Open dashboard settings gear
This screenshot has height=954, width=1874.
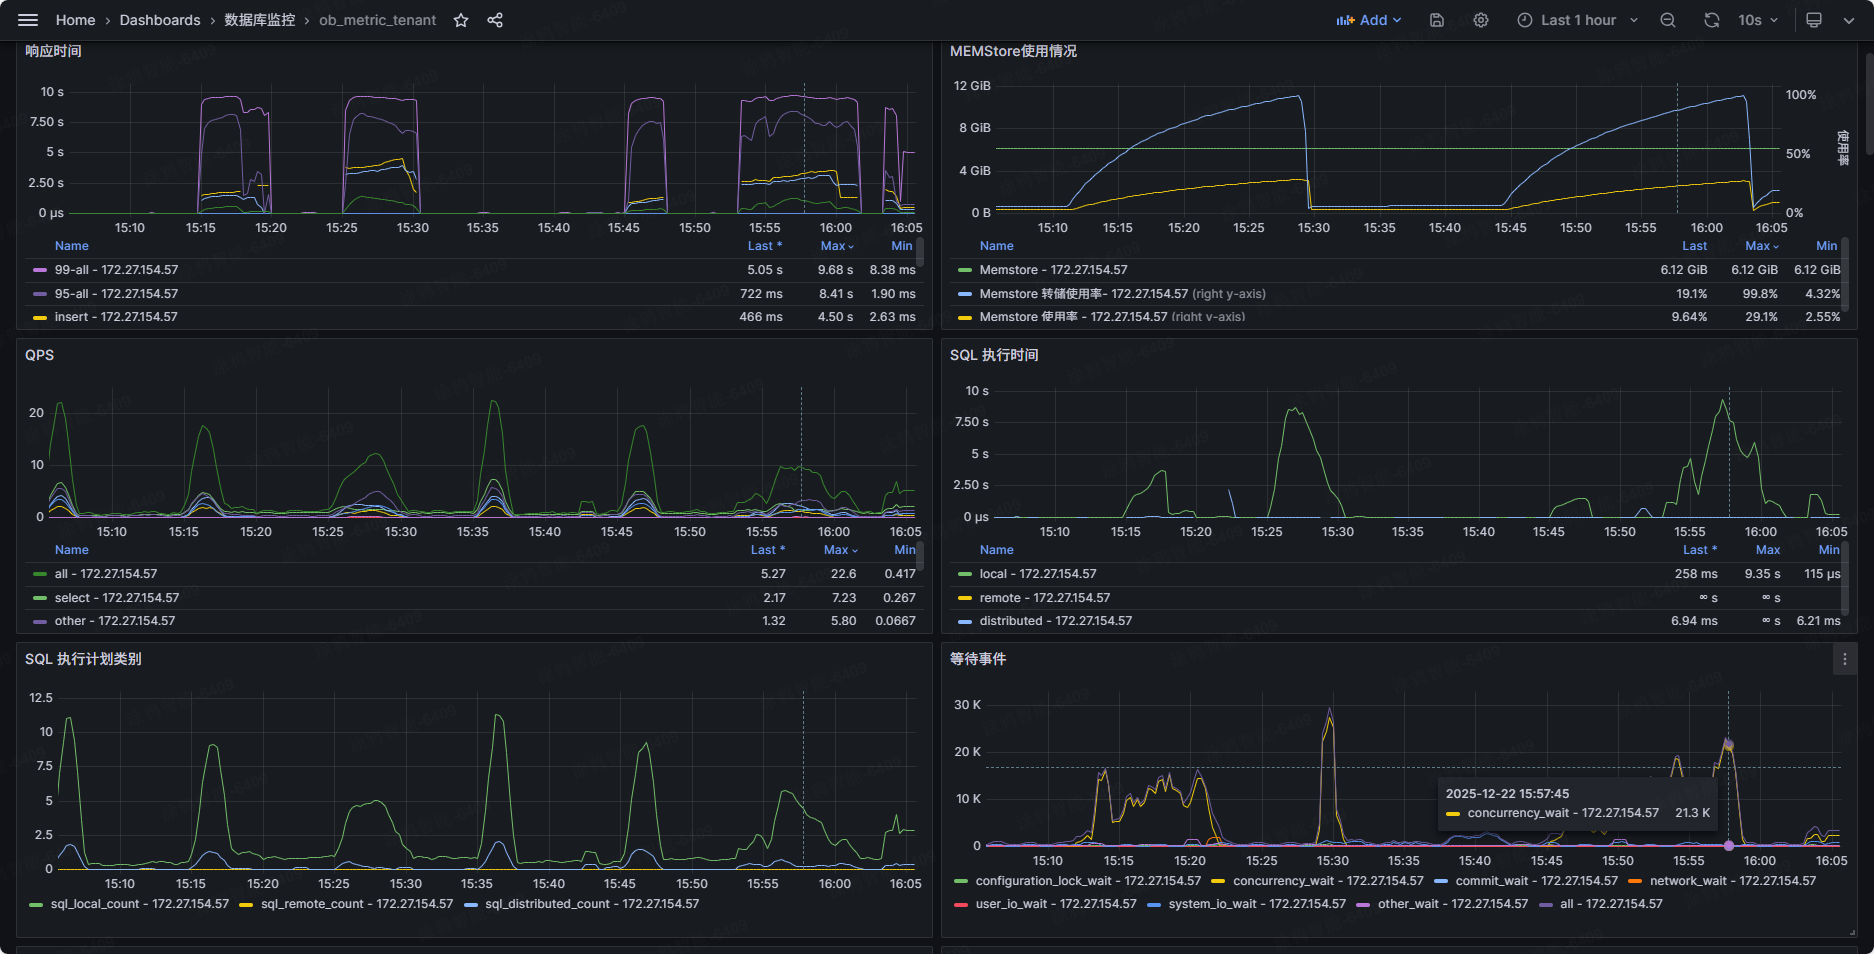[1481, 20]
